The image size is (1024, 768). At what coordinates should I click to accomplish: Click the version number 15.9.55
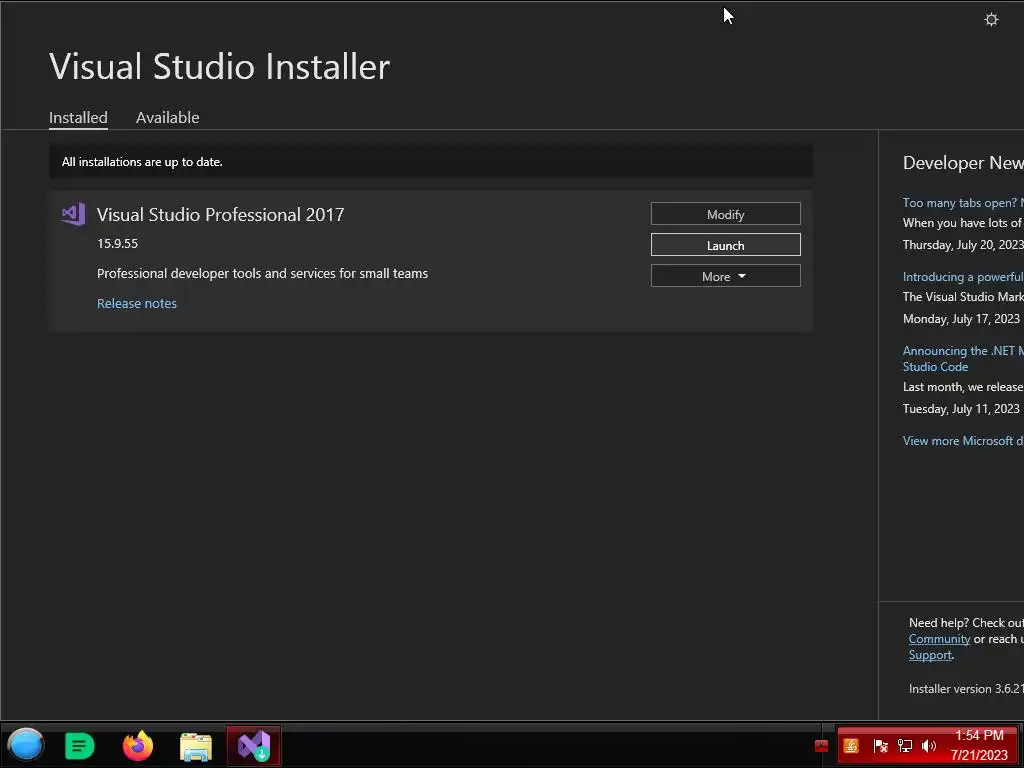(x=118, y=244)
